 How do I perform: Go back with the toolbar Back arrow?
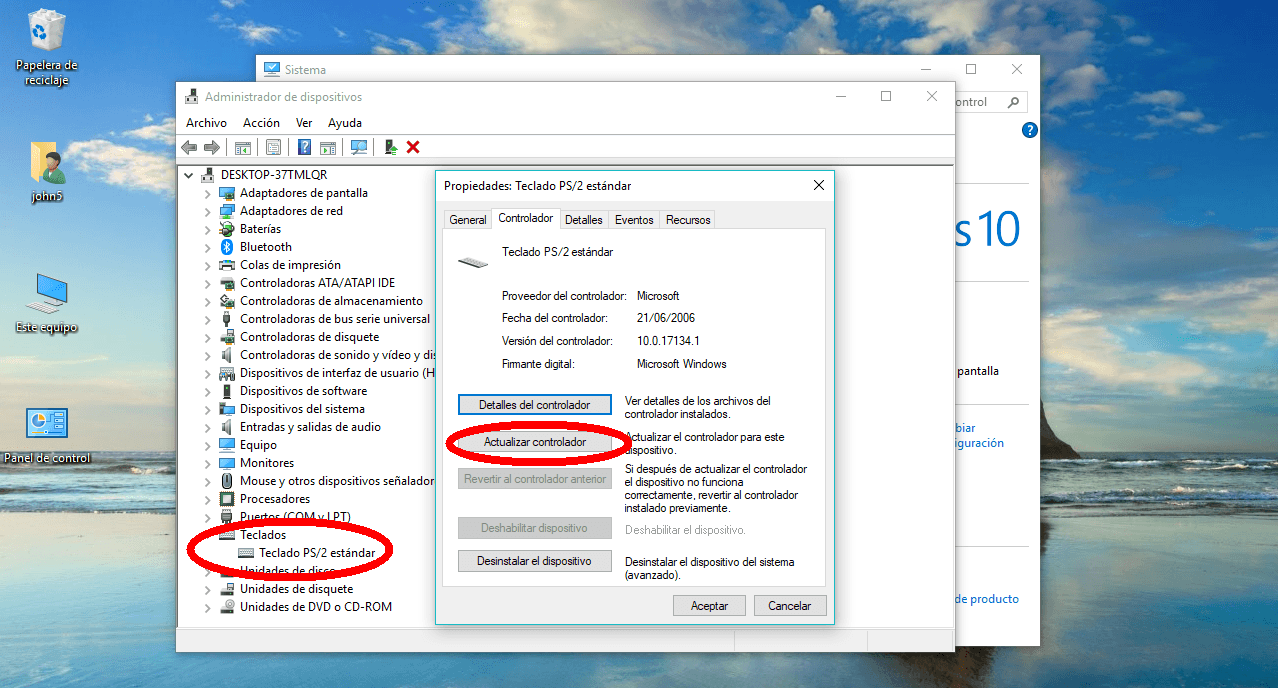189,147
